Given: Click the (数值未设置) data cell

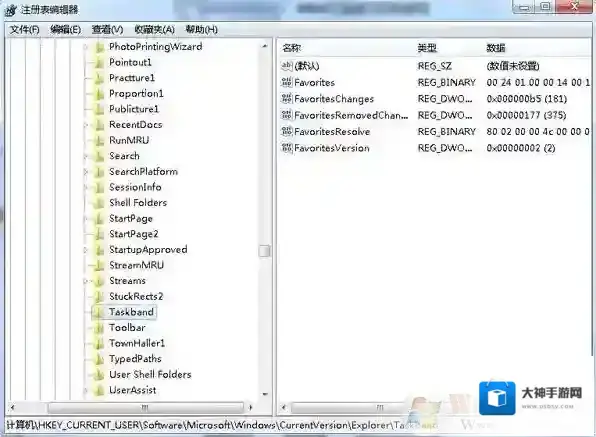Looking at the screenshot, I should pos(513,66).
